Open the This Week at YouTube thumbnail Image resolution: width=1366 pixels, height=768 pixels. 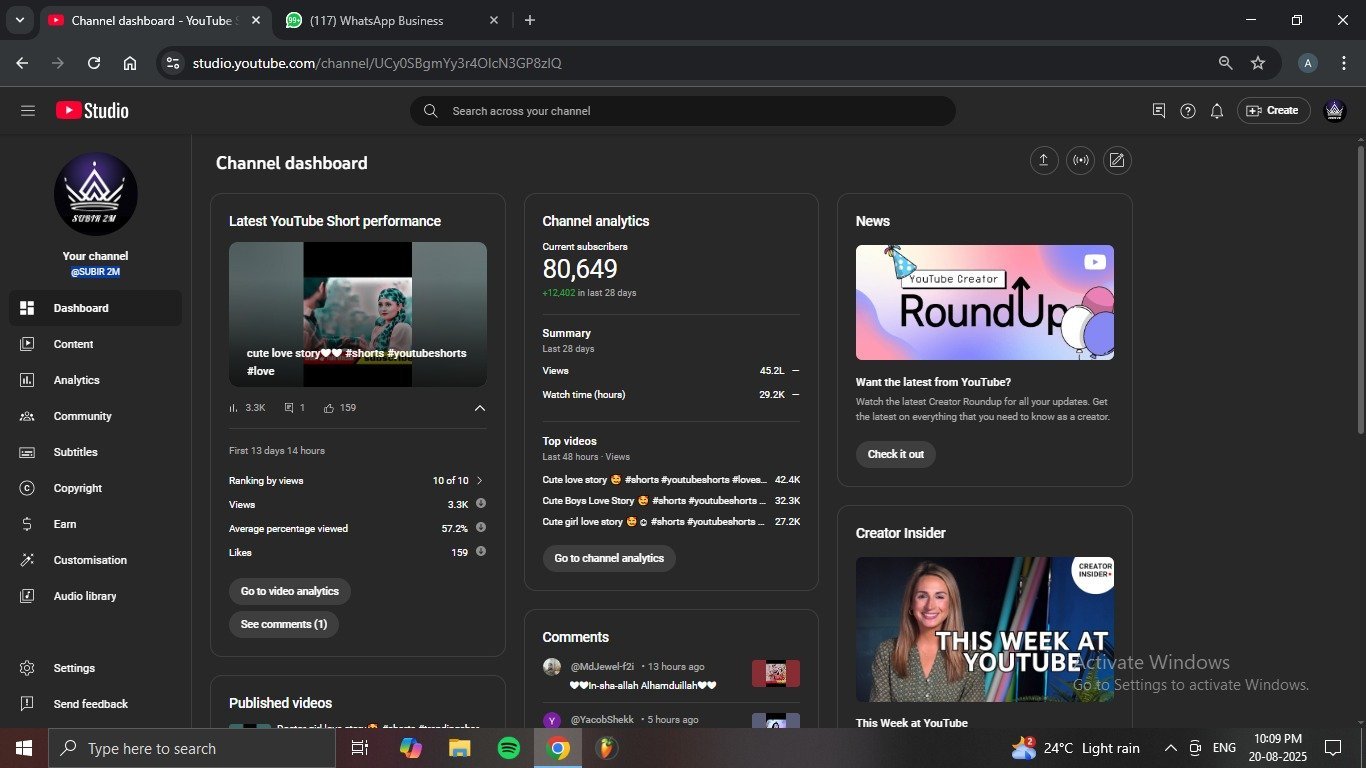(984, 629)
